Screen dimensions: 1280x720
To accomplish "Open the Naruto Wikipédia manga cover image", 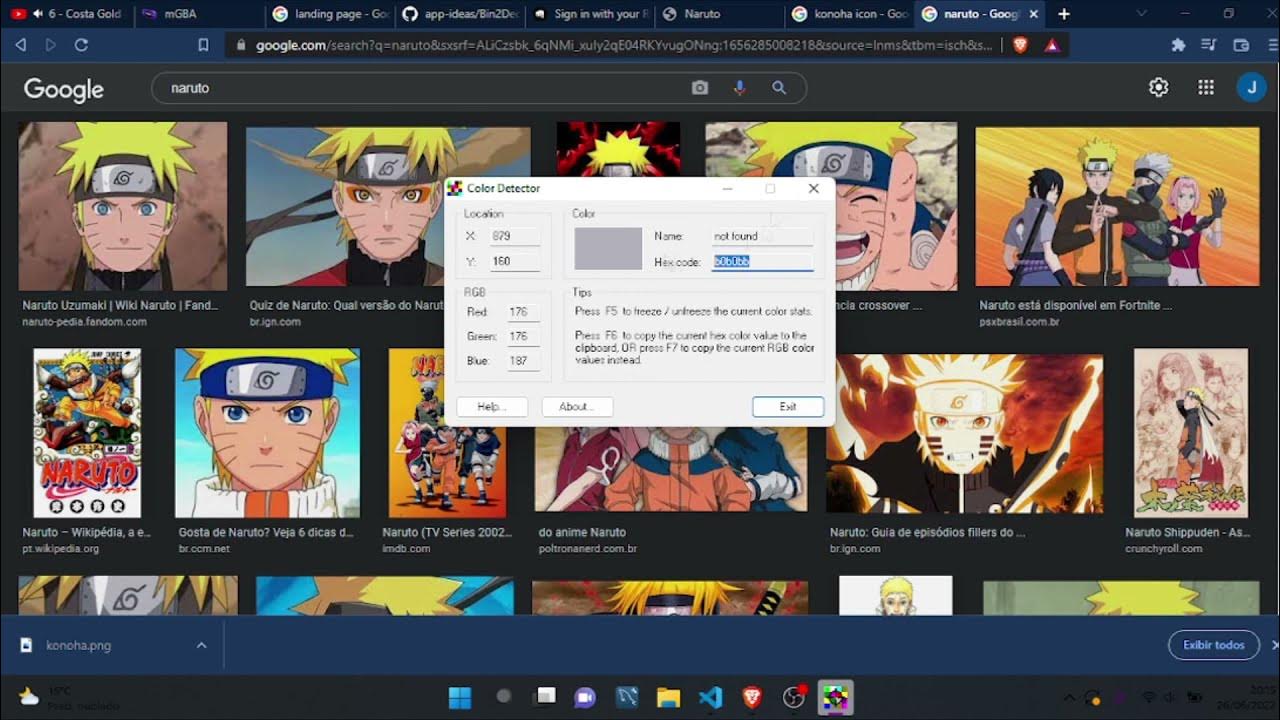I will pyautogui.click(x=87, y=432).
